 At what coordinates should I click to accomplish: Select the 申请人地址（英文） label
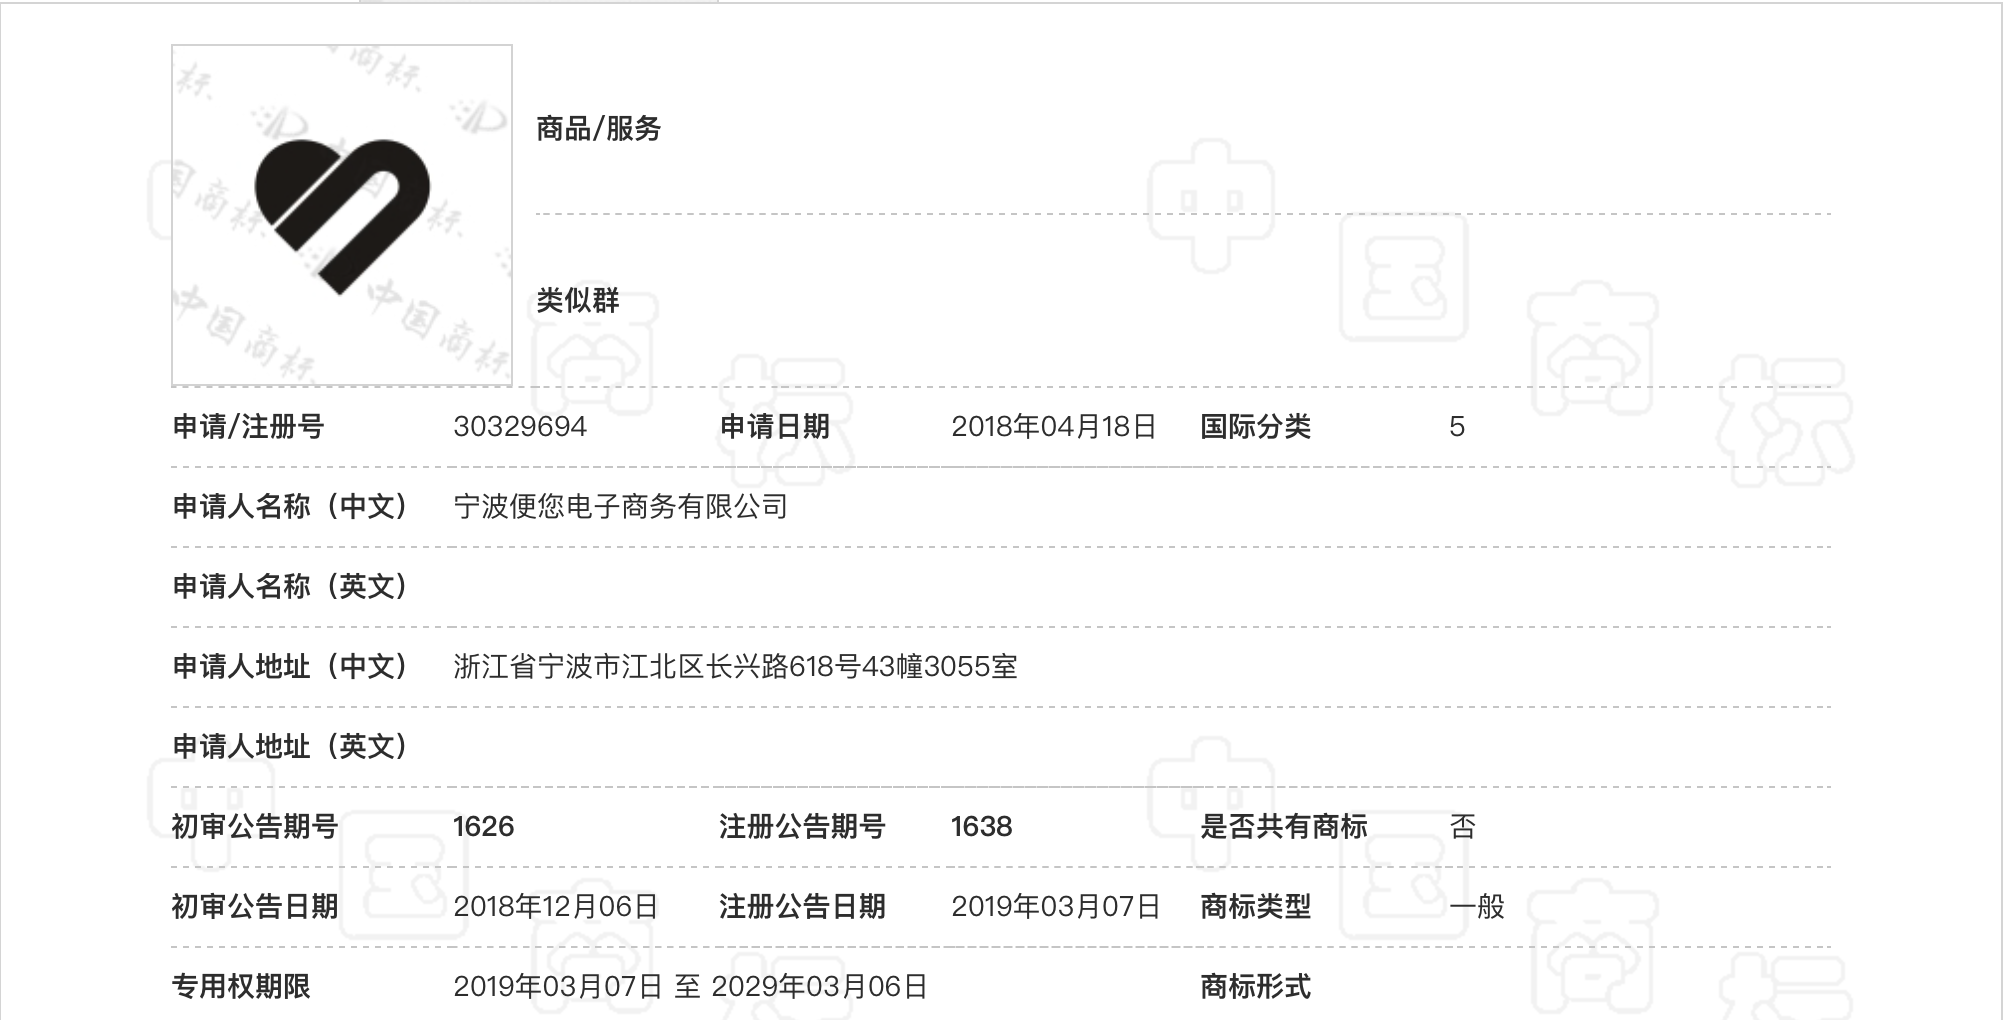(x=290, y=747)
